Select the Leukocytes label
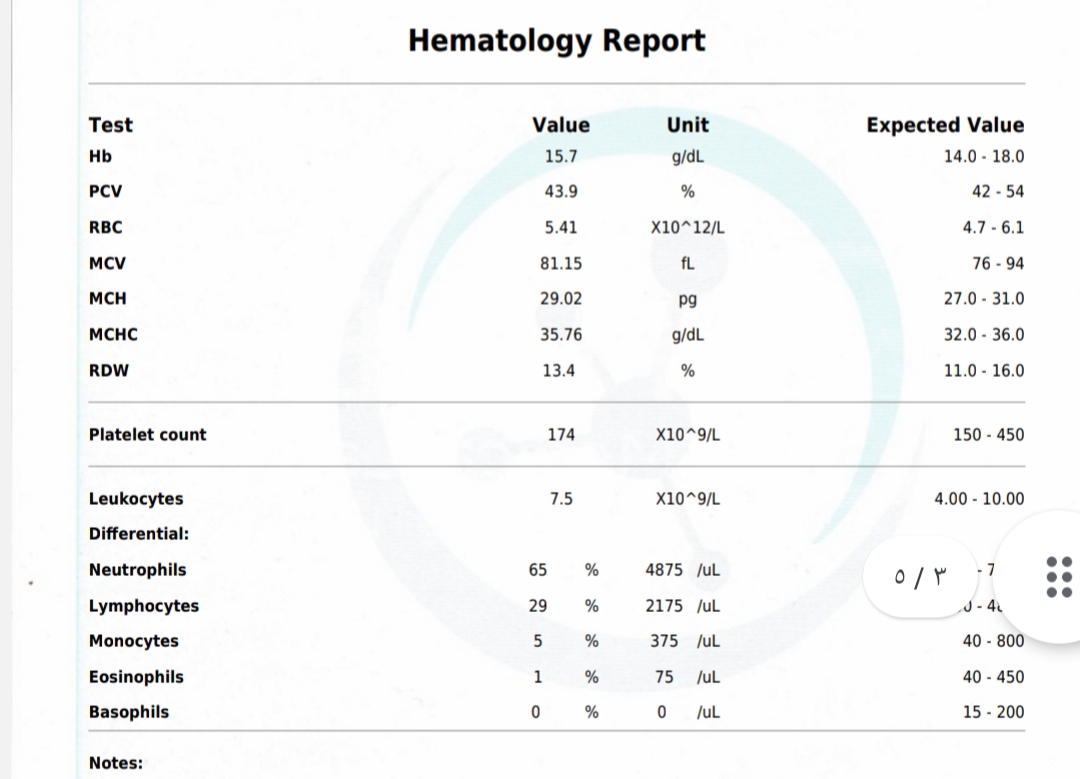The image size is (1080, 779). pos(136,499)
